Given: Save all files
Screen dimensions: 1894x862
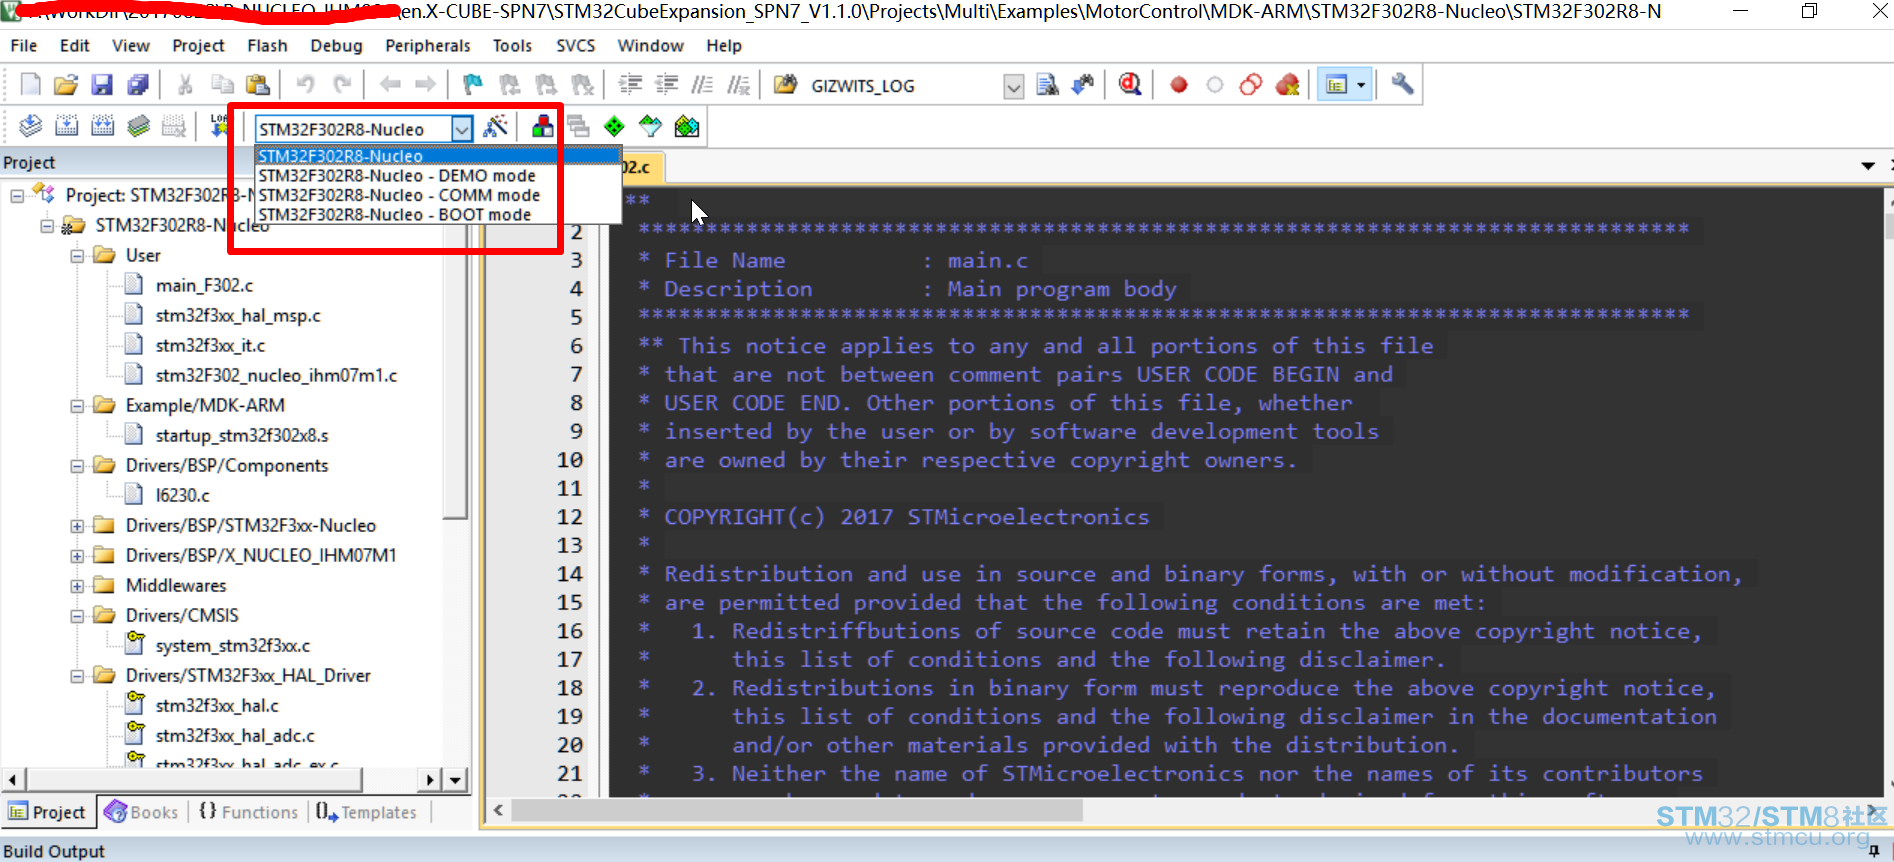Looking at the screenshot, I should coord(138,85).
